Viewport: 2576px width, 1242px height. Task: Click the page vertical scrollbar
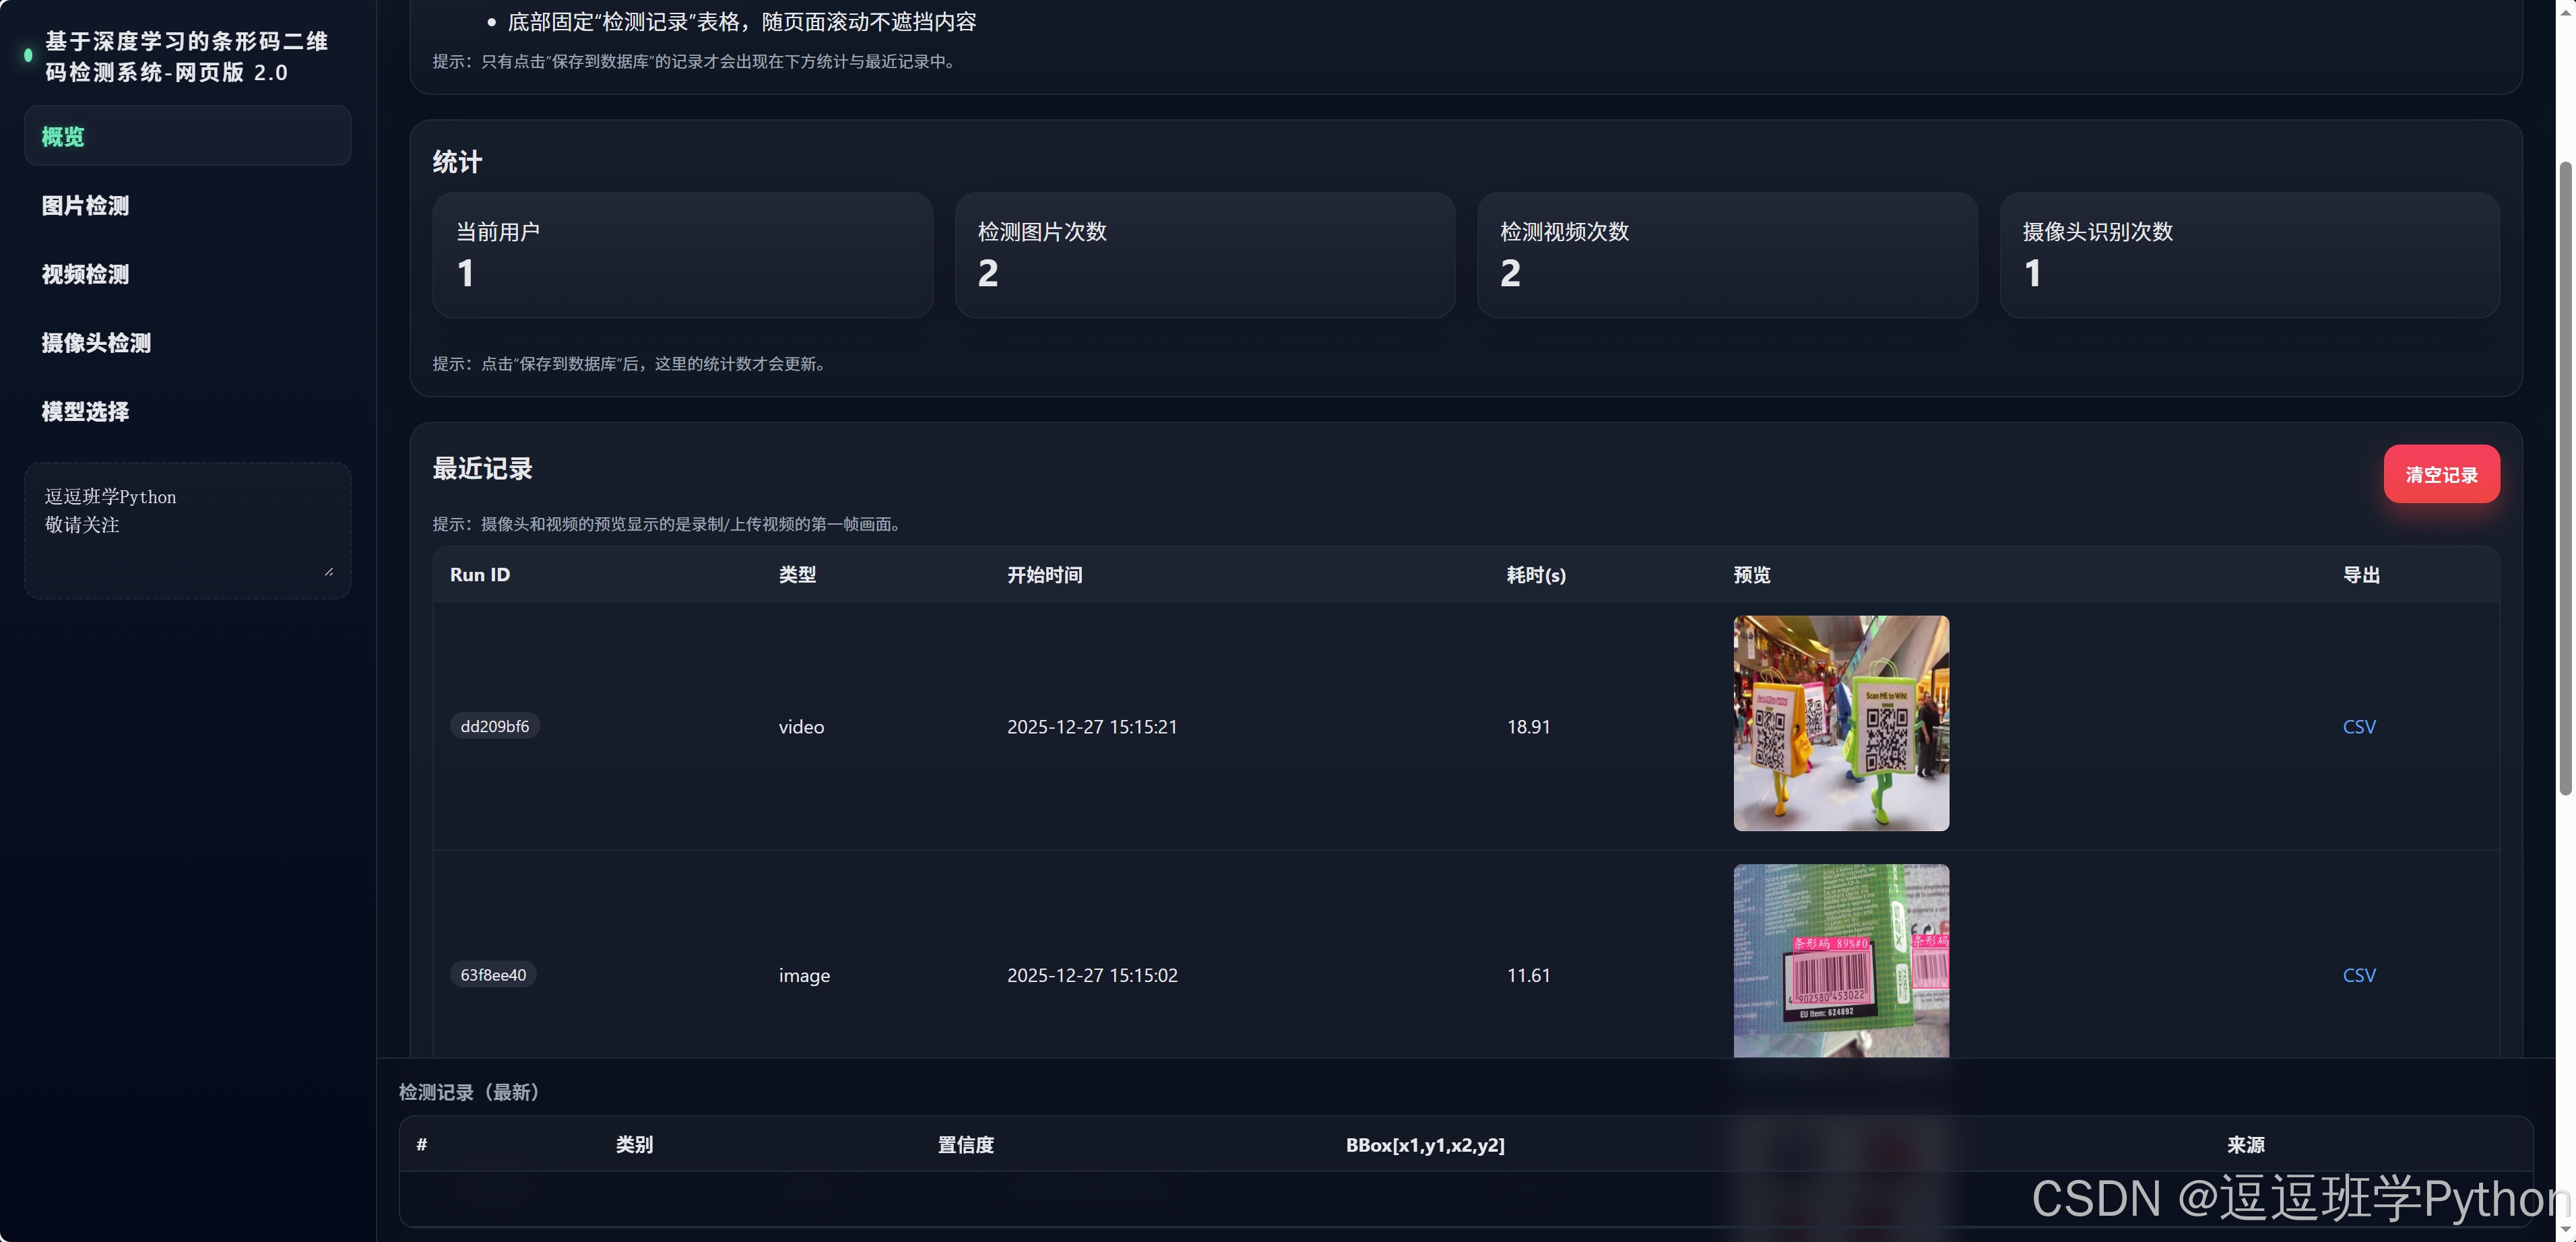[x=2565, y=478]
